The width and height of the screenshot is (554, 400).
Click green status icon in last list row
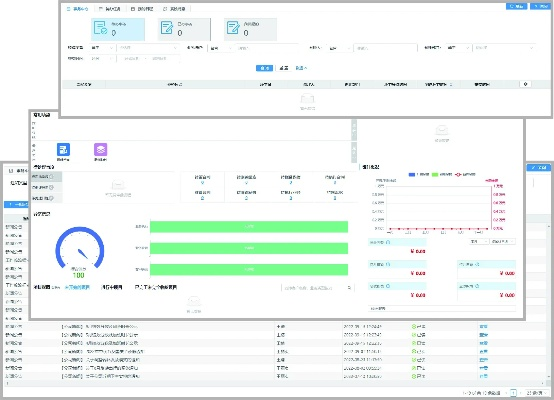click(x=414, y=376)
